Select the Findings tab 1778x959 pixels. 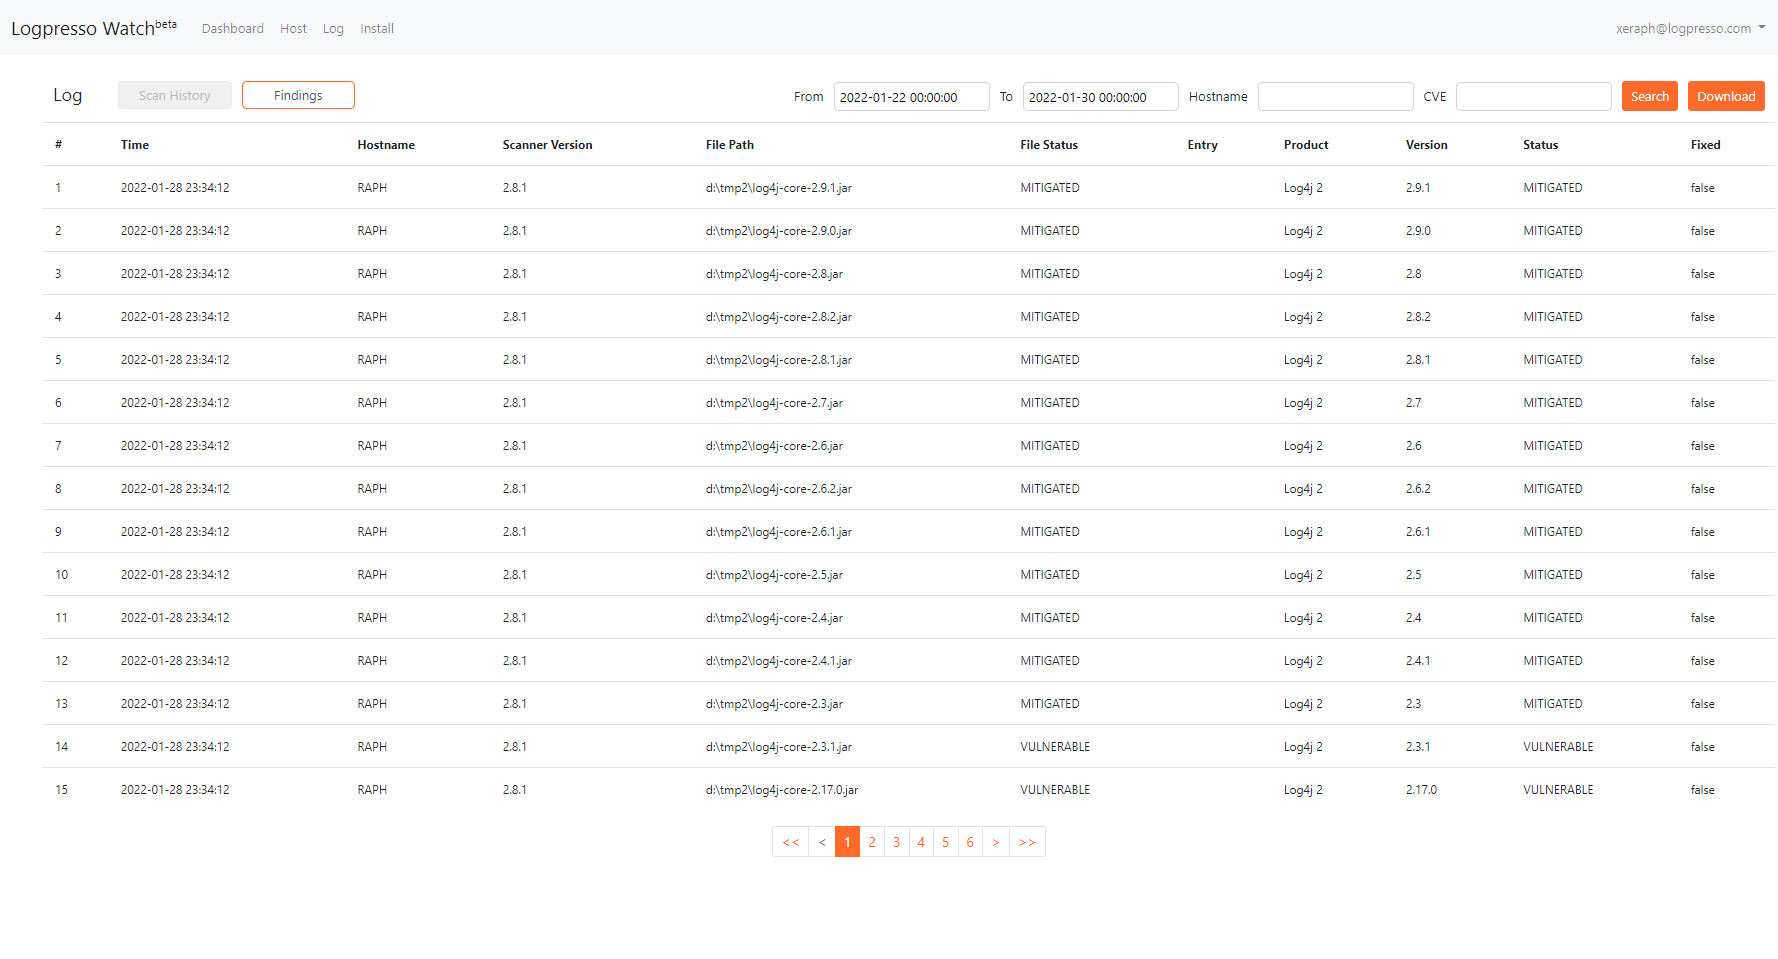click(x=298, y=96)
